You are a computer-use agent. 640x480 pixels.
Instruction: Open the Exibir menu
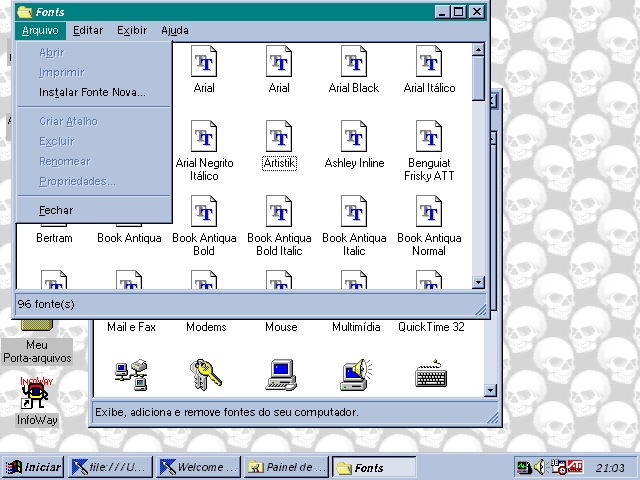pos(132,31)
